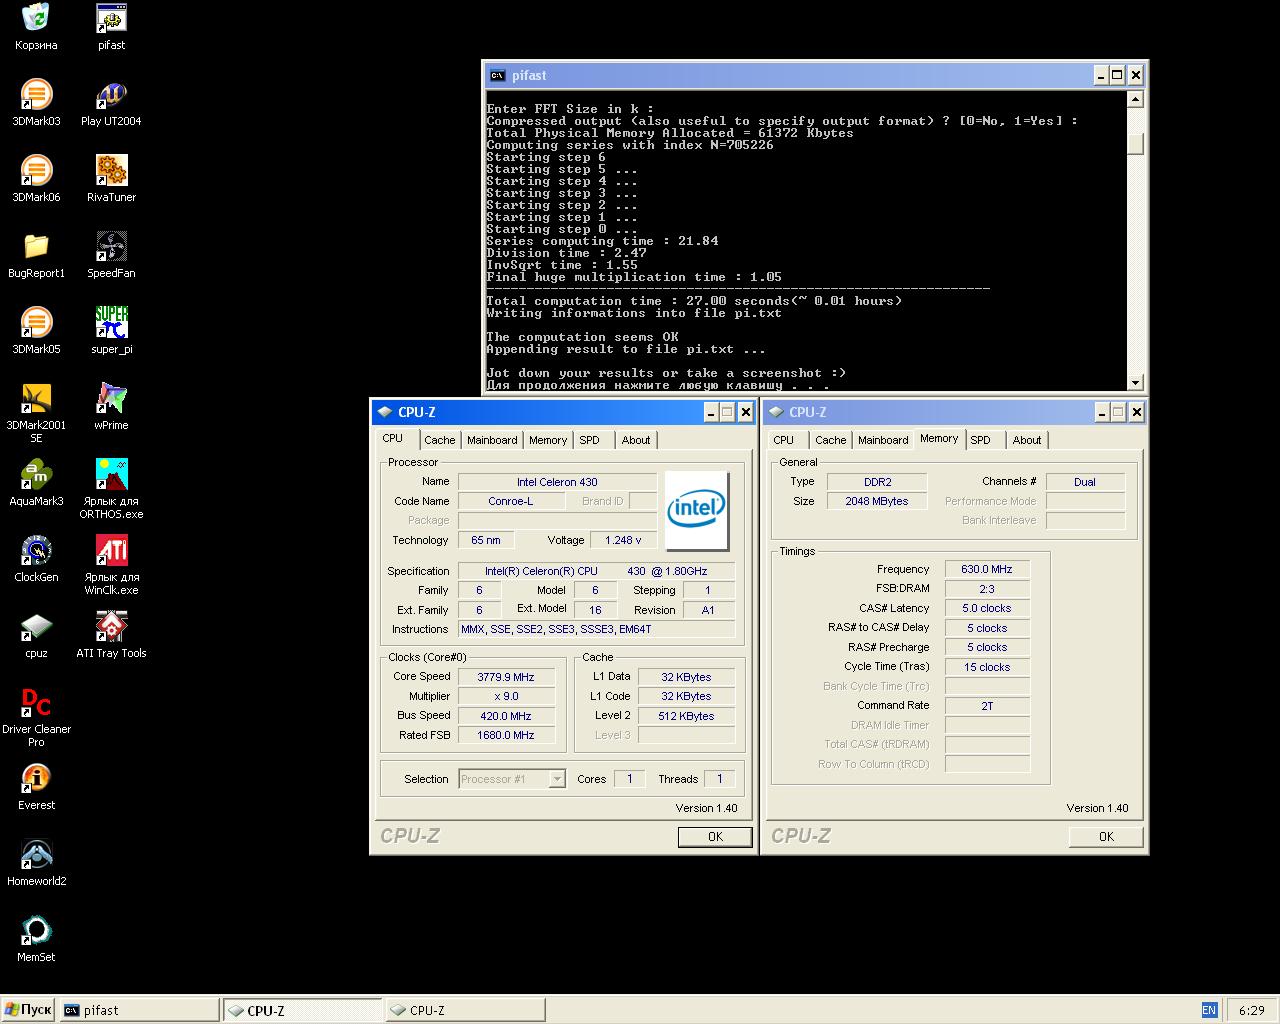Activate the first CPU-Z taskbar button
1280x1024 pixels.
(302, 1010)
